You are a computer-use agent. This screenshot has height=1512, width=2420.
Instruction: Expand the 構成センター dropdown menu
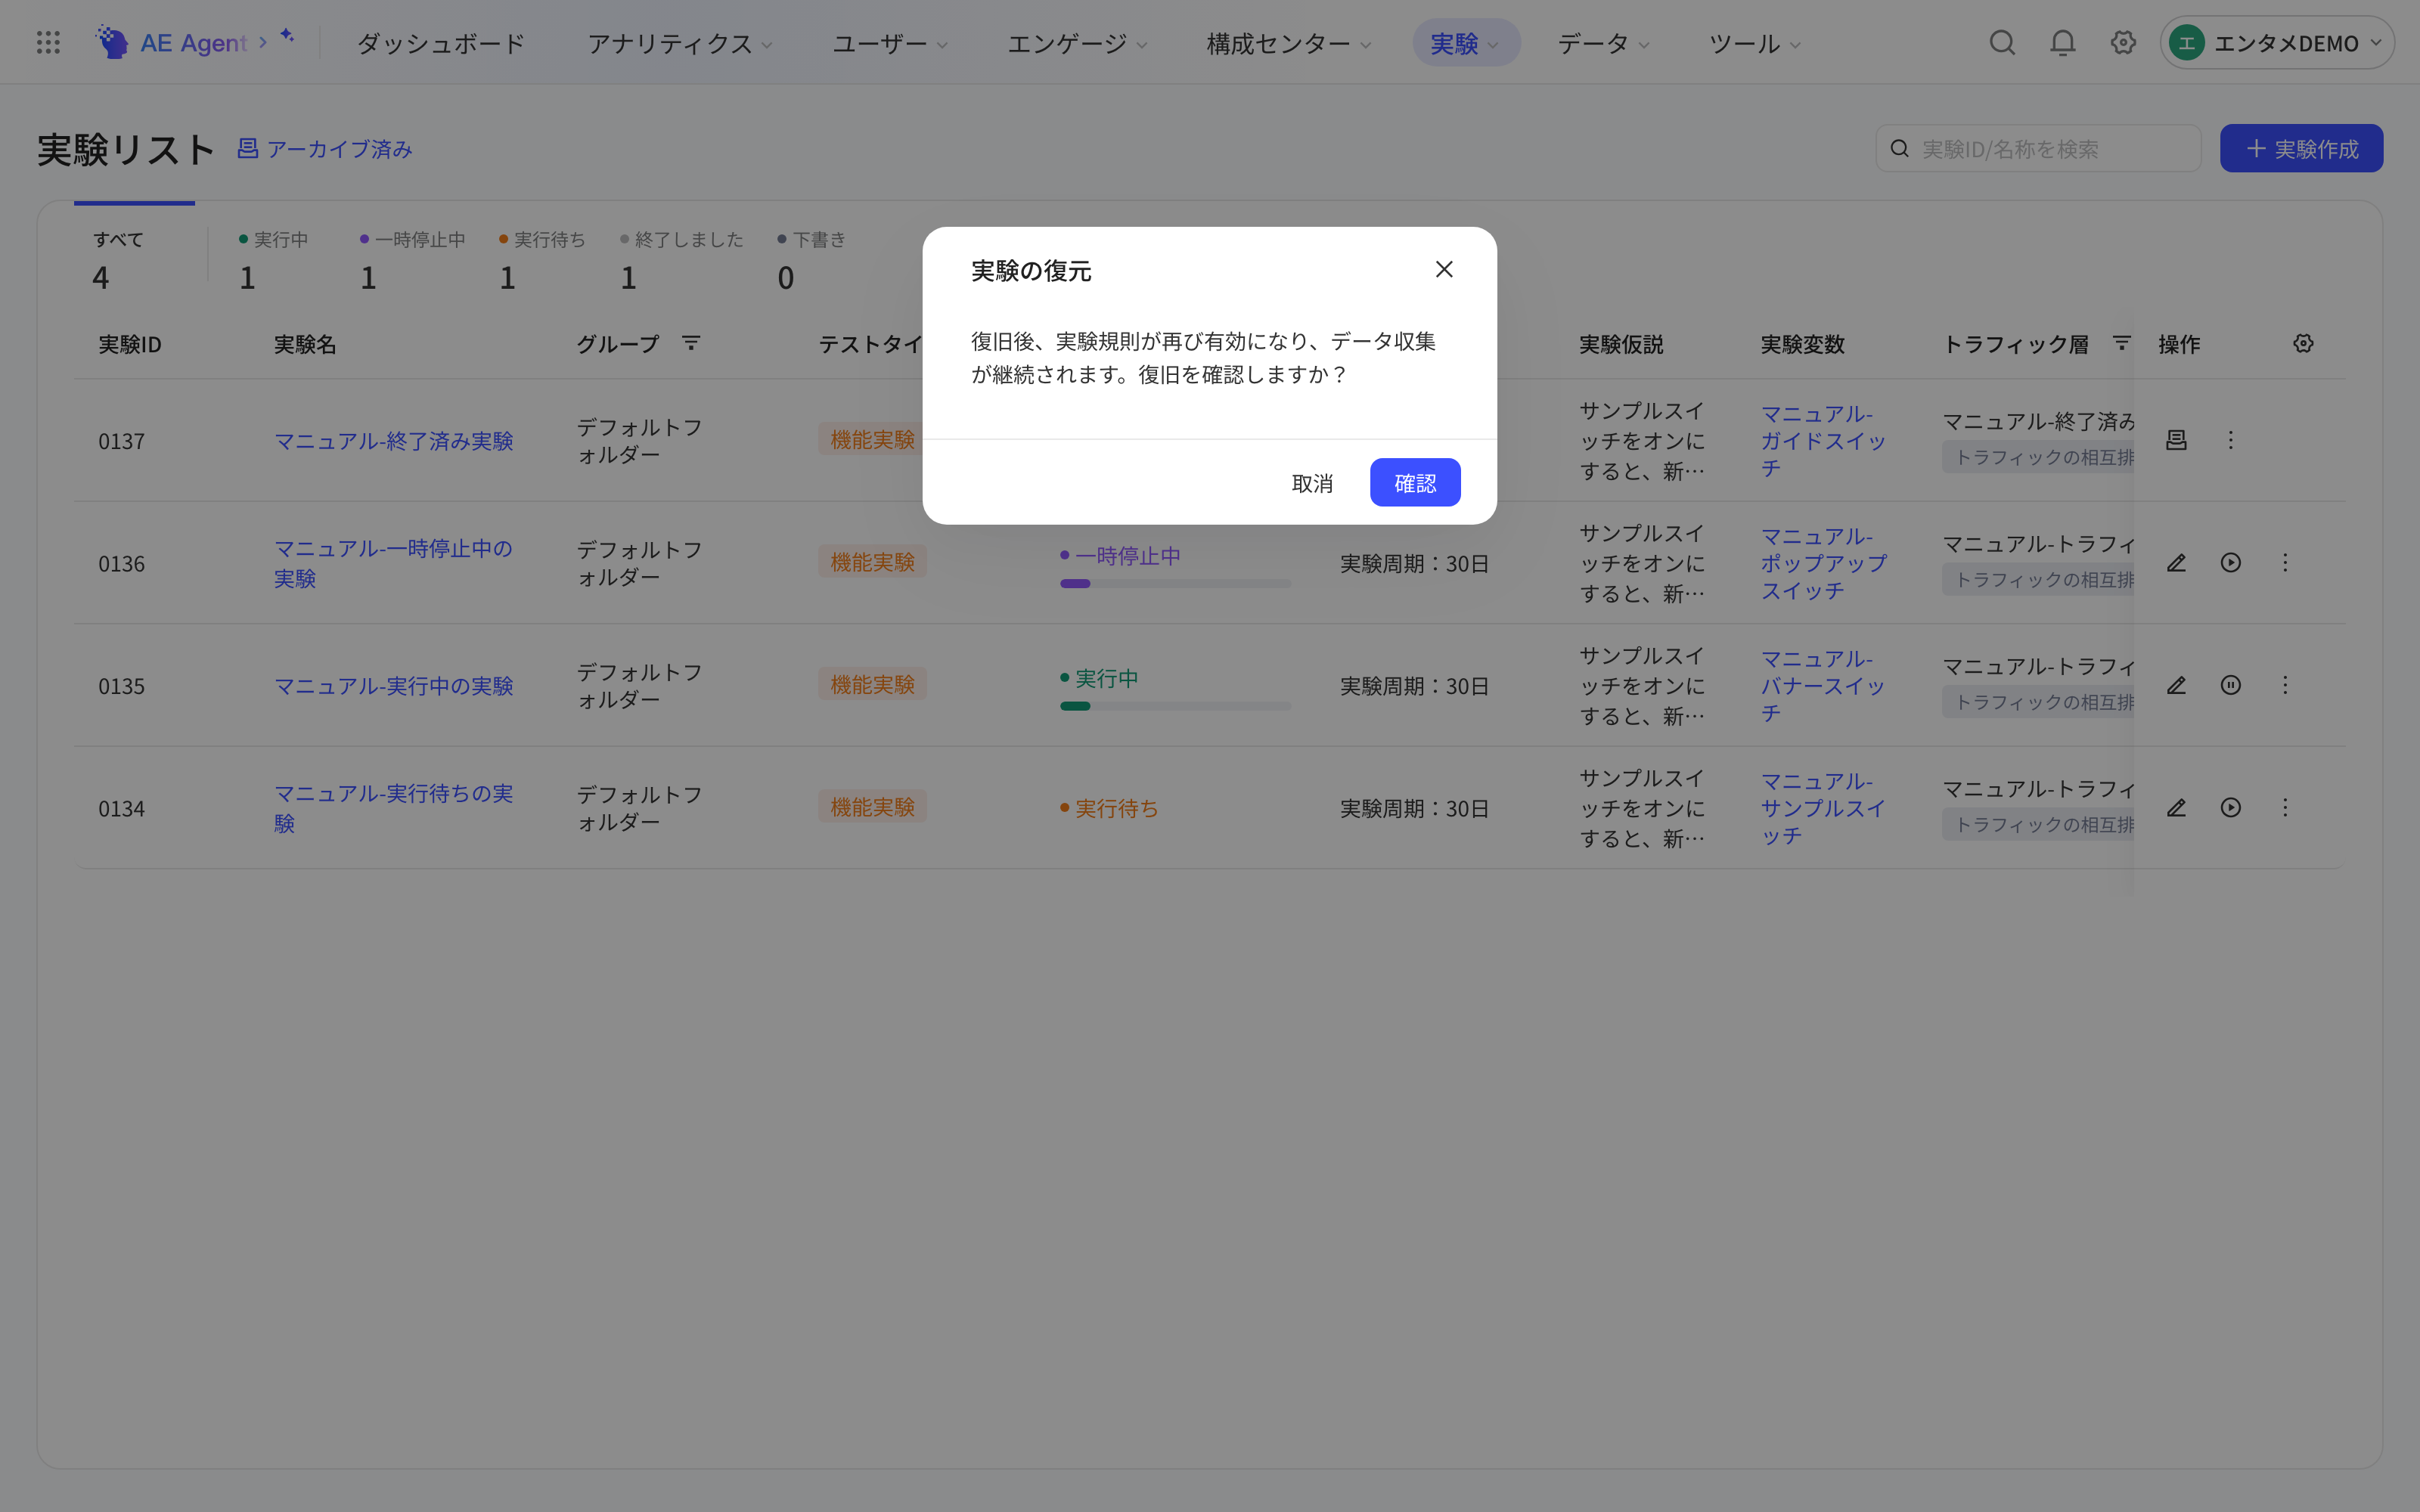[x=1288, y=43]
